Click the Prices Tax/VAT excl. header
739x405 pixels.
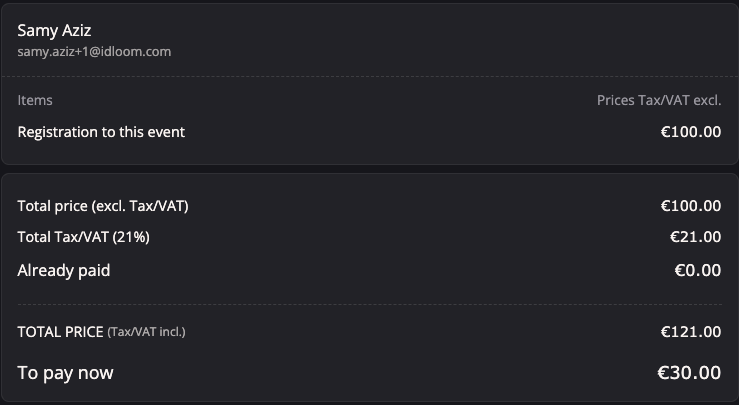[x=658, y=100]
